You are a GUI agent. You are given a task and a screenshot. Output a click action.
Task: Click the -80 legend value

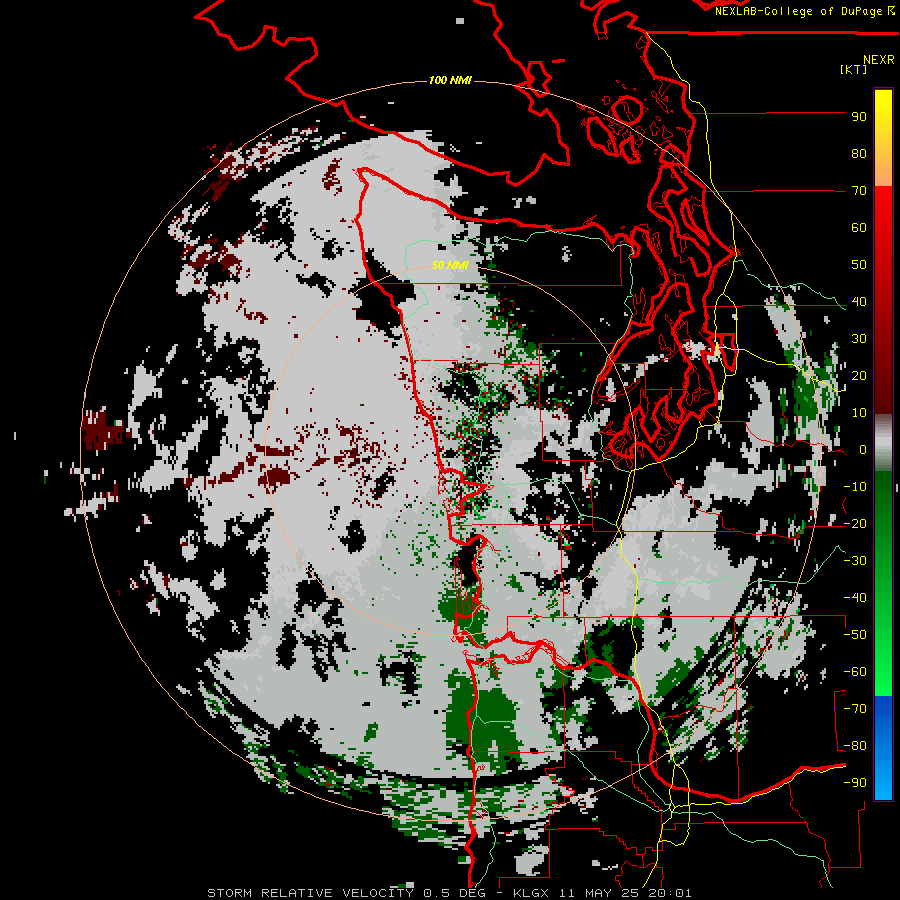point(855,746)
